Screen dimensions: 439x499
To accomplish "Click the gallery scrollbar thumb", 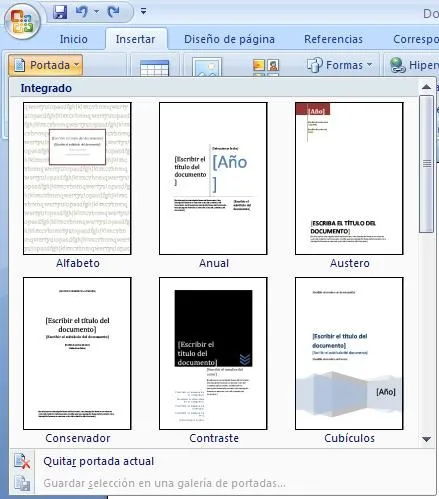I will coord(426,164).
